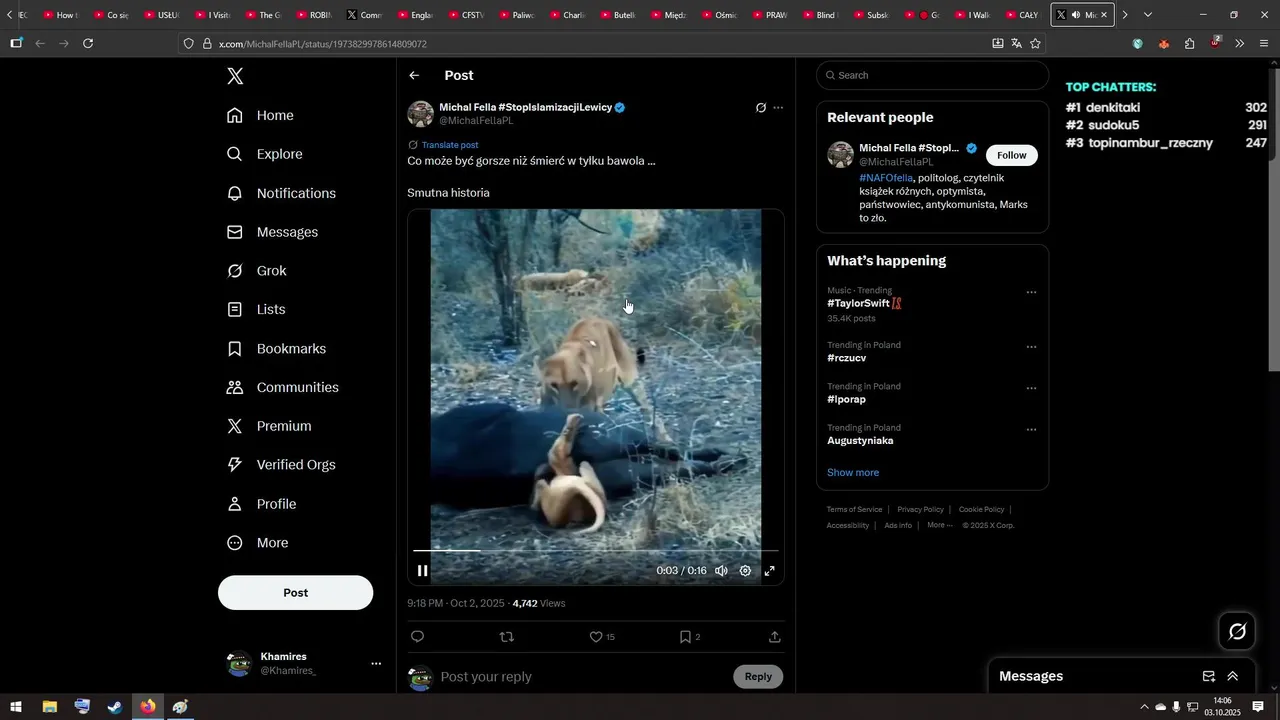The image size is (1280, 720).
Task: Expand the More footer menu
Action: (938, 525)
